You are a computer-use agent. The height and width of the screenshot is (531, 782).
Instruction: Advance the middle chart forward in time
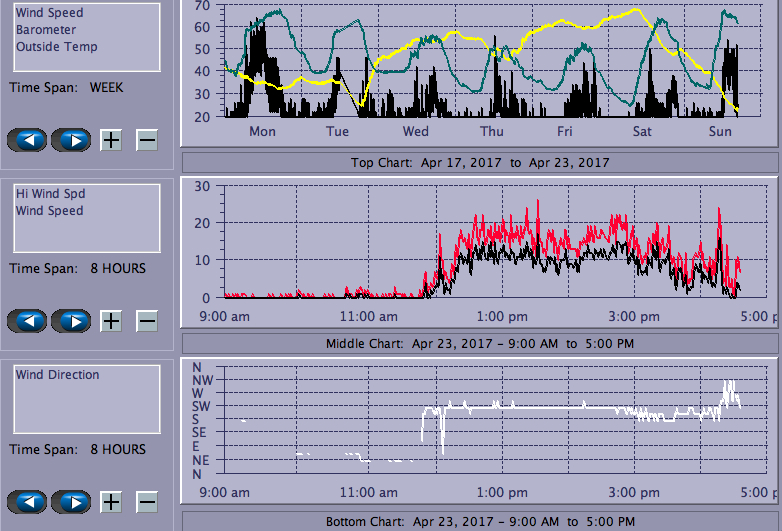(71, 321)
